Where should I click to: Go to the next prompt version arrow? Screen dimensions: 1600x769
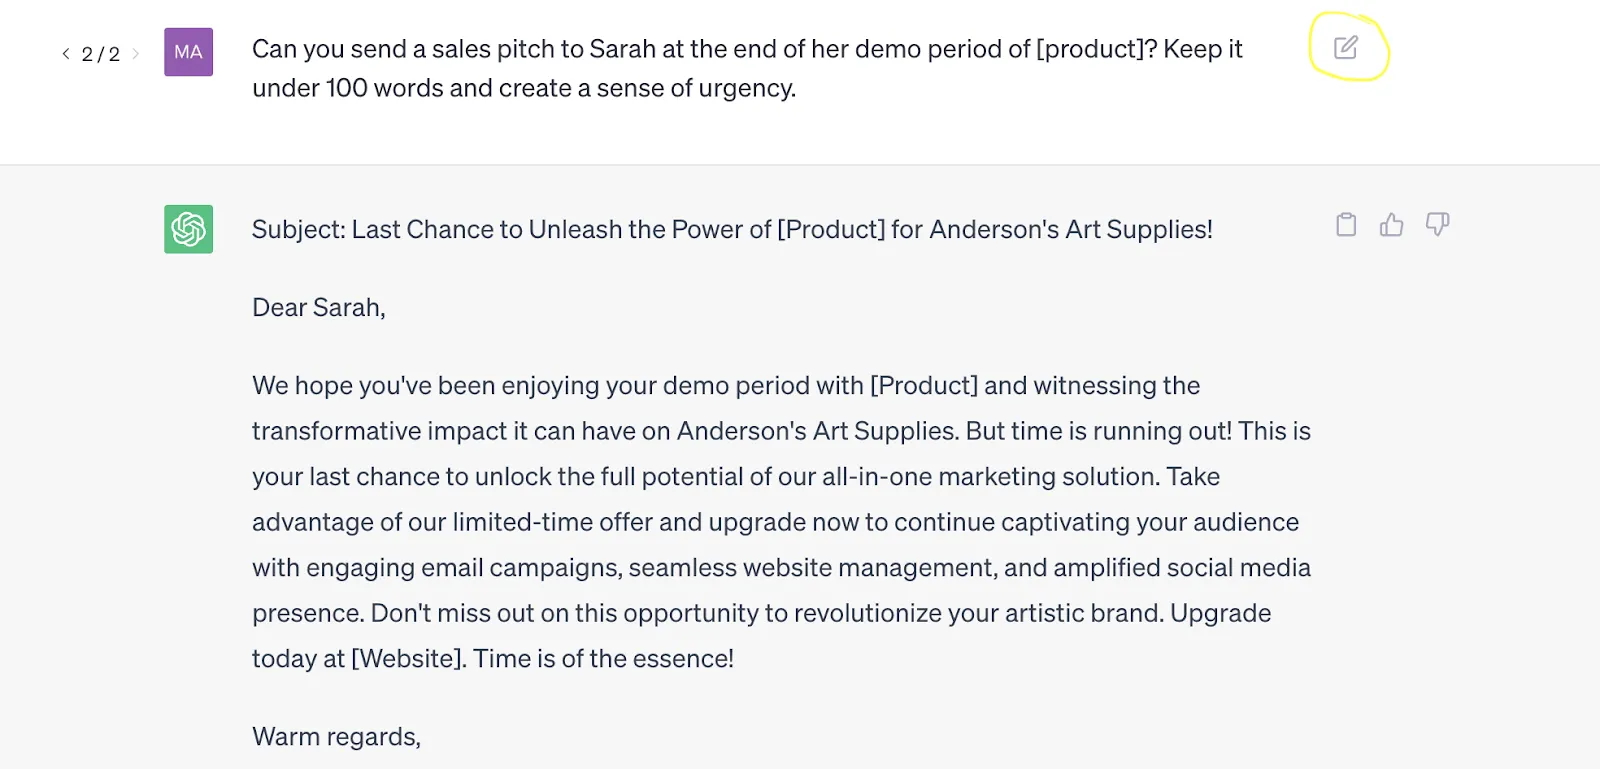click(x=136, y=54)
